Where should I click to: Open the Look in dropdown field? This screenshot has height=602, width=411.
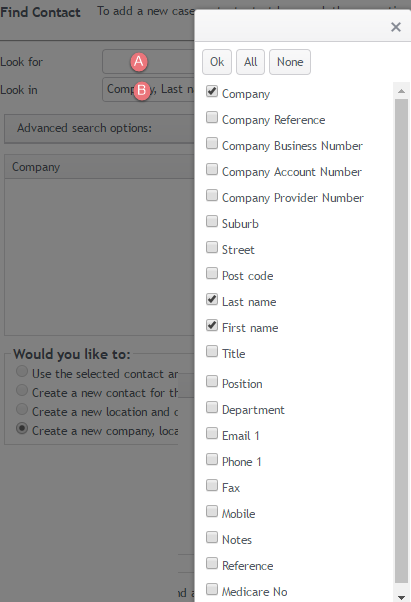click(148, 89)
